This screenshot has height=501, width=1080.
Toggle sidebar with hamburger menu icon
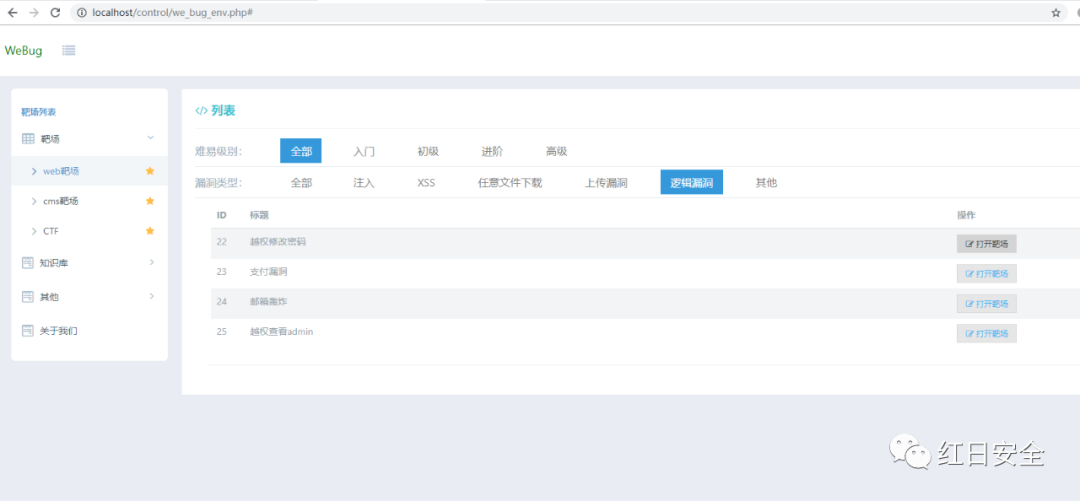coord(69,50)
